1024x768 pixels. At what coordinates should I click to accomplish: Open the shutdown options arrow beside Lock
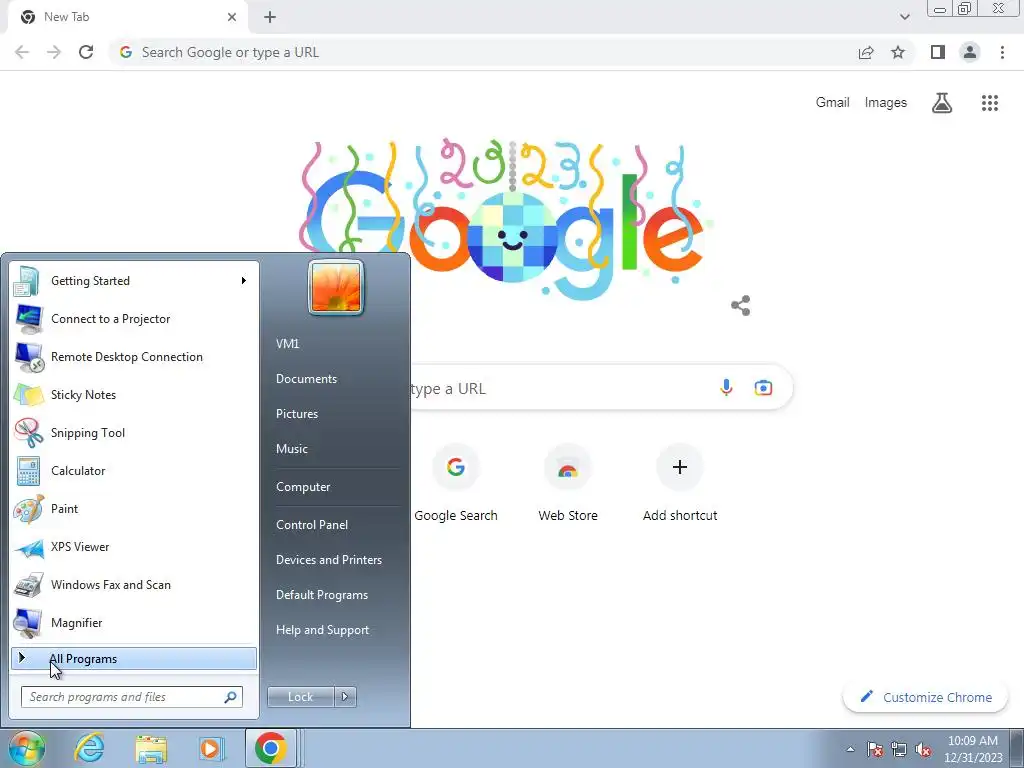coord(345,697)
